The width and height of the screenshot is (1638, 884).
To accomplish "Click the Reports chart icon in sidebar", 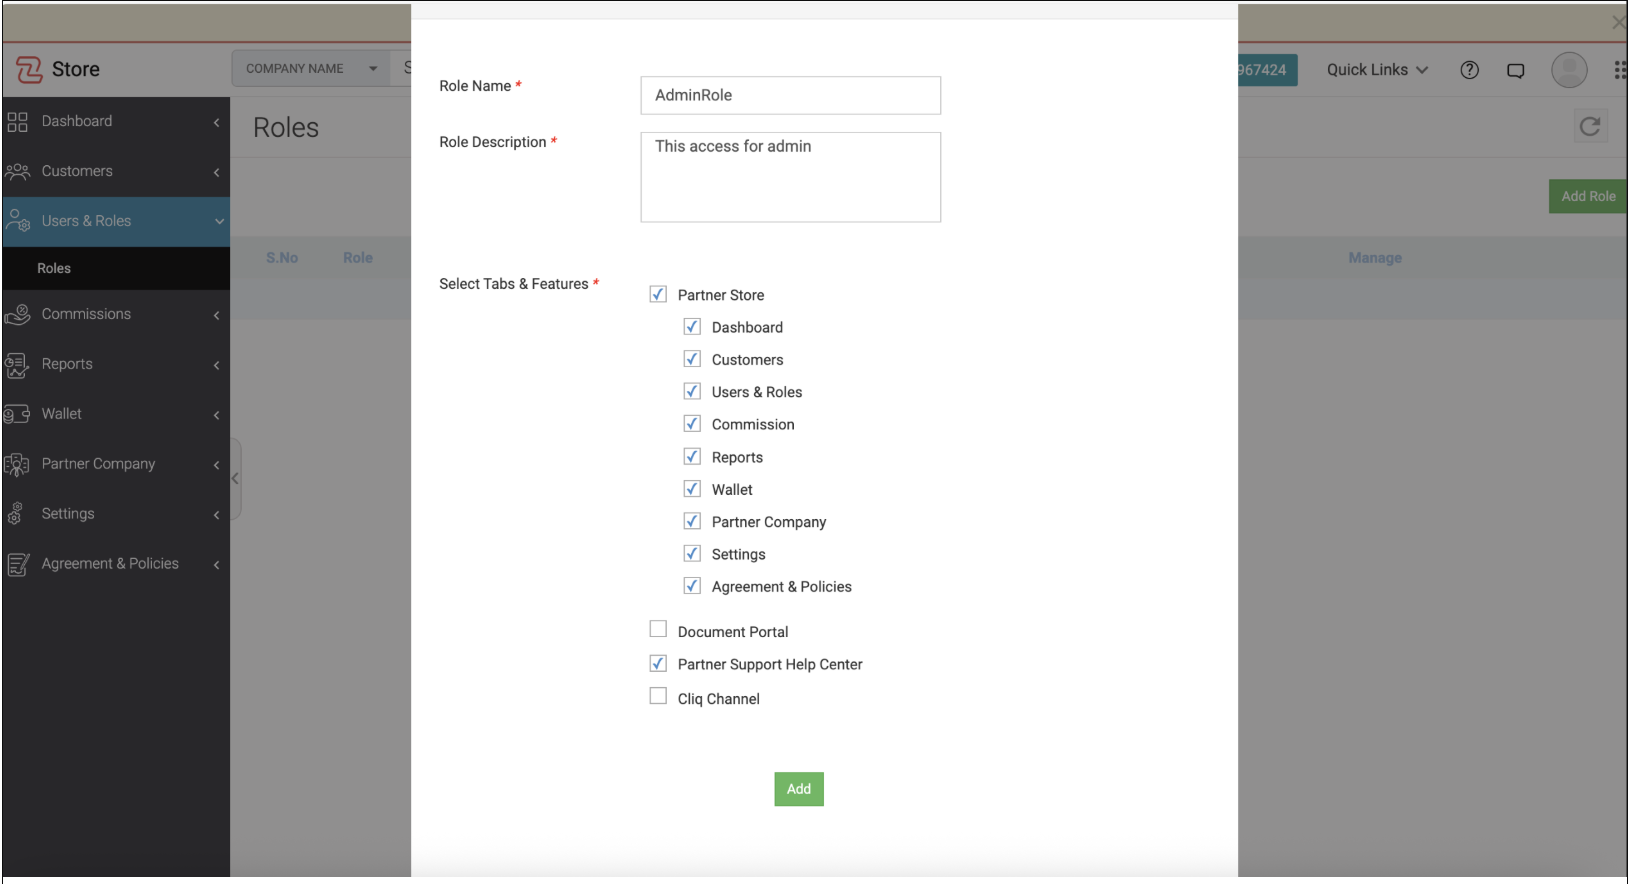I will (17, 365).
